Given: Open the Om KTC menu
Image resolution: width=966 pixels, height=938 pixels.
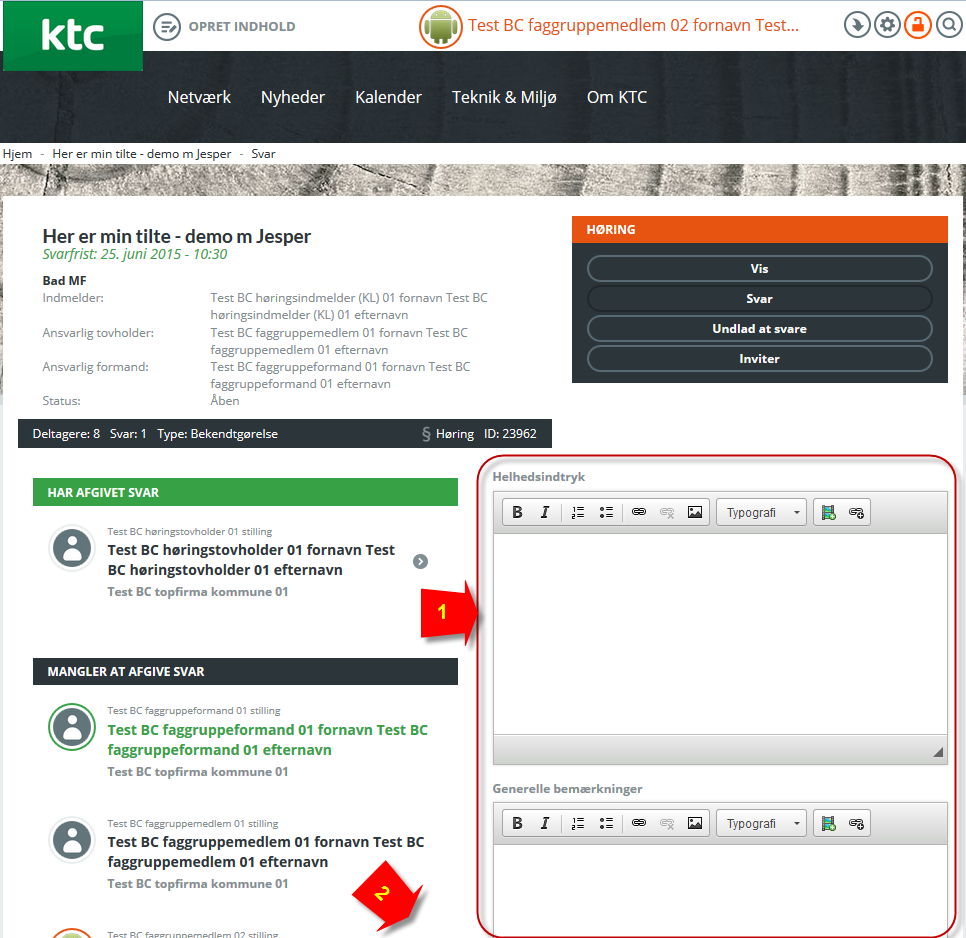Looking at the screenshot, I should [x=617, y=97].
